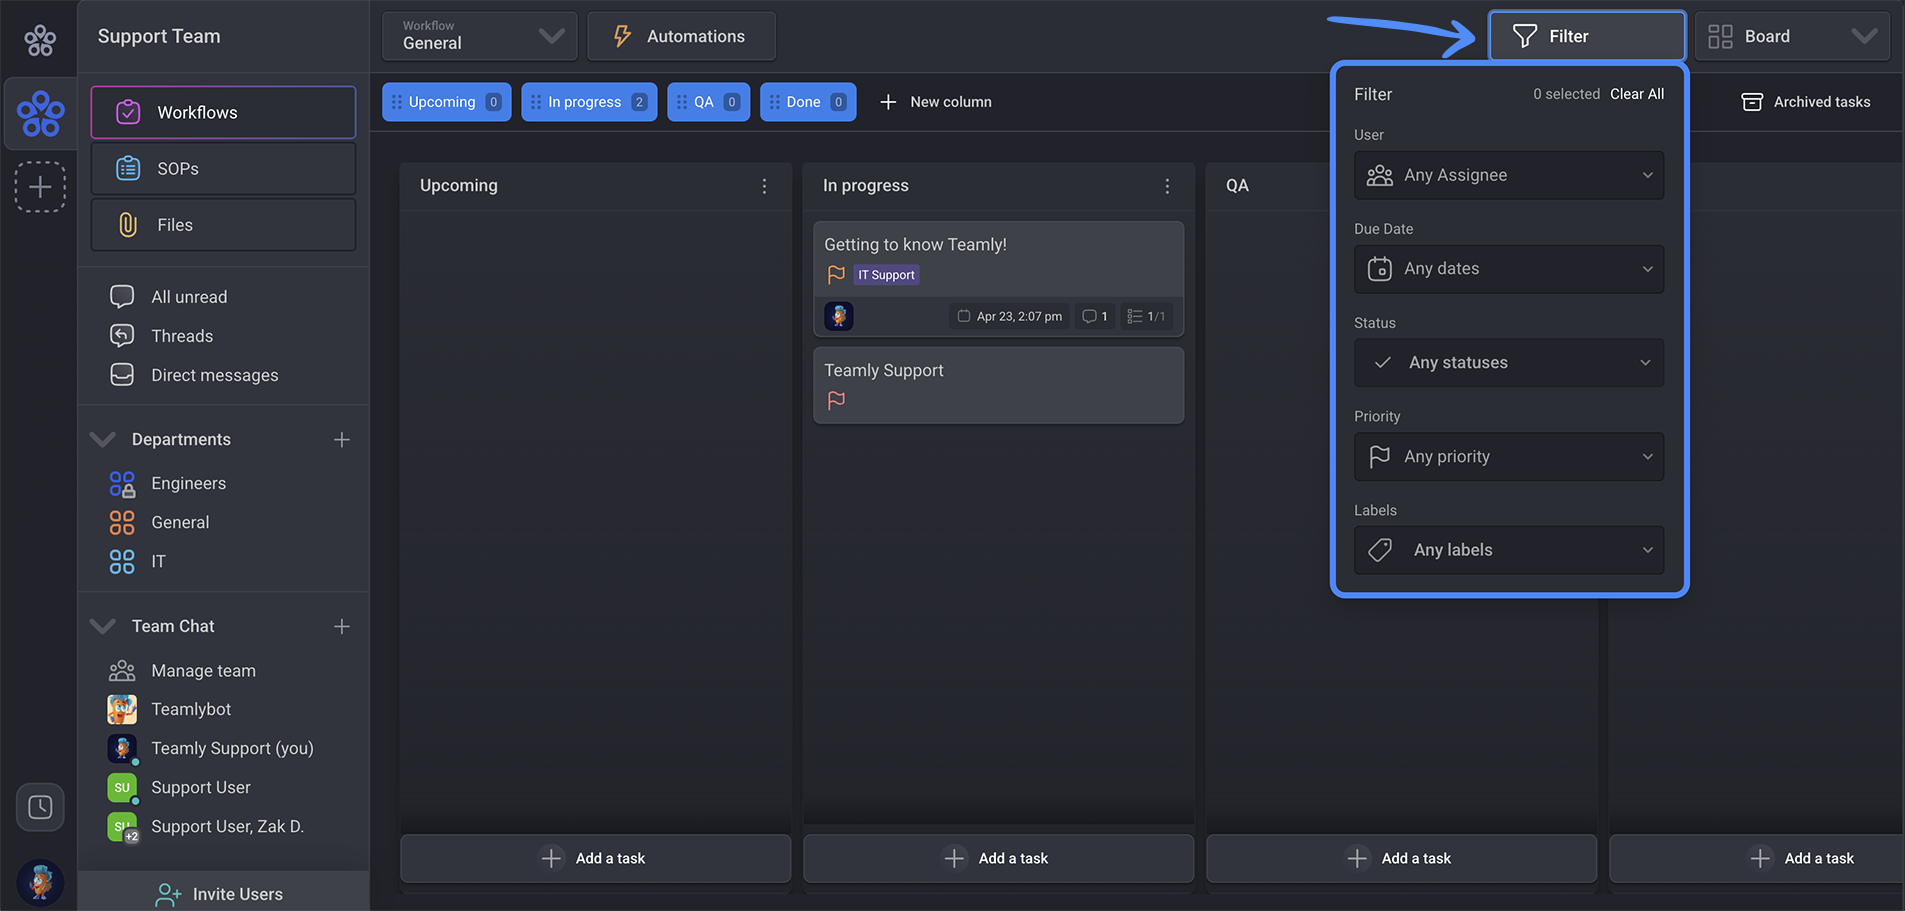1905x911 pixels.
Task: Add a task in the rightmost column
Action: 1756,858
